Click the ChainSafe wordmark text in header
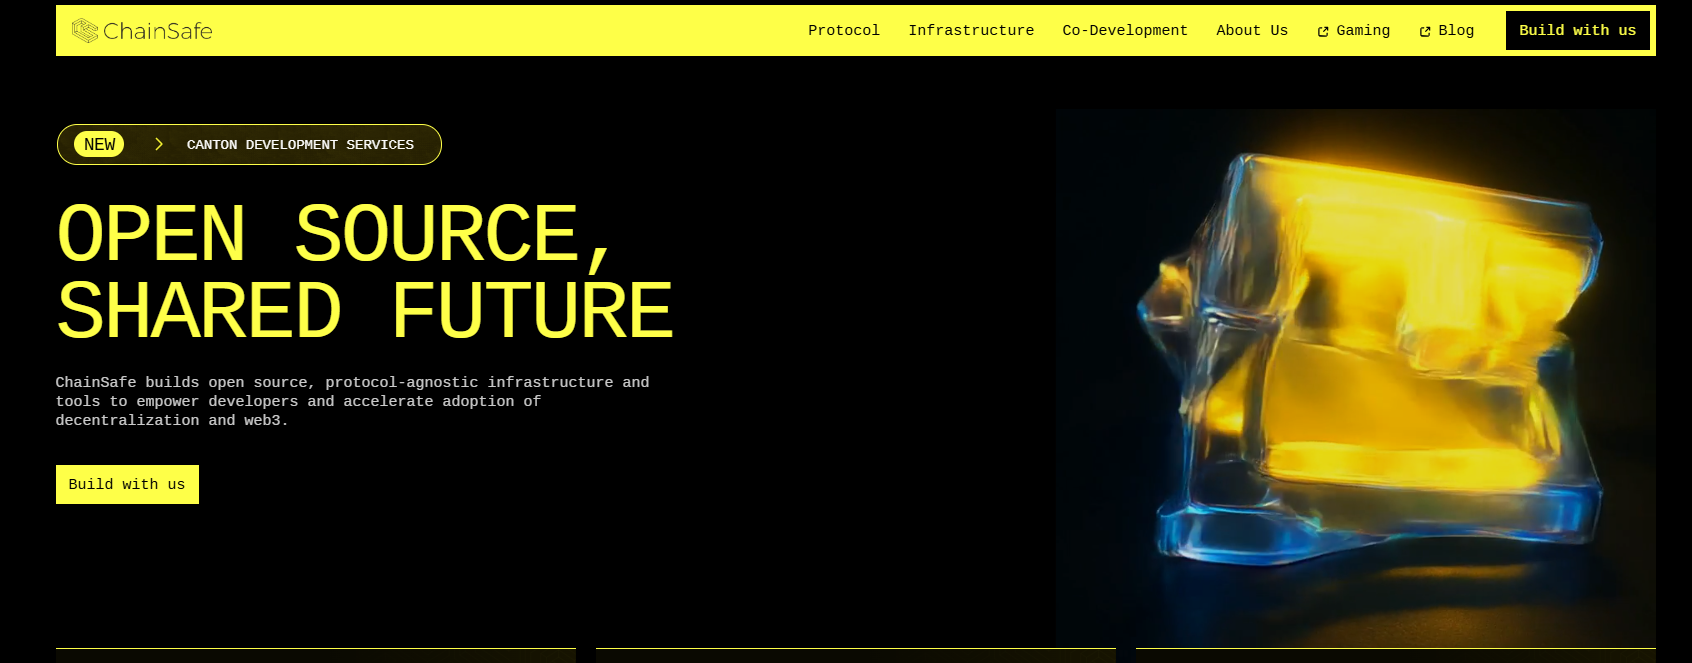The height and width of the screenshot is (663, 1692). pyautogui.click(x=158, y=31)
